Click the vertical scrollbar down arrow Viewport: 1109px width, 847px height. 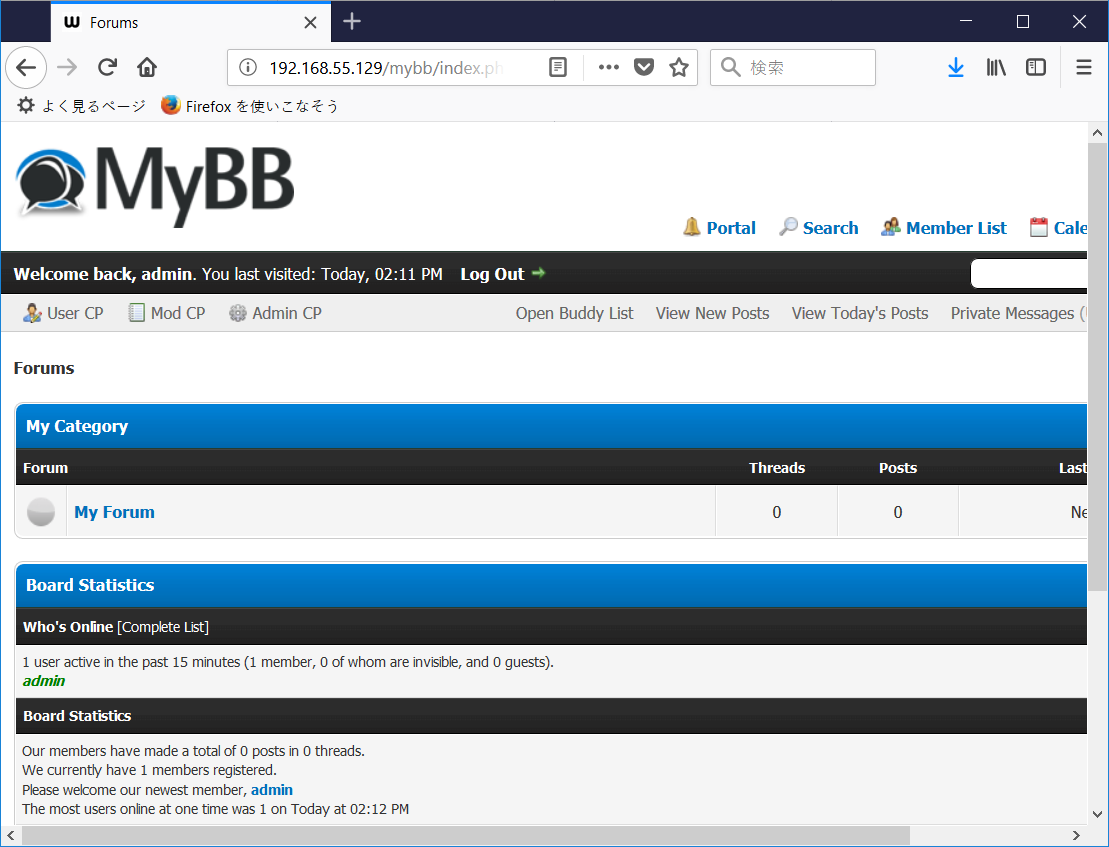click(1097, 814)
